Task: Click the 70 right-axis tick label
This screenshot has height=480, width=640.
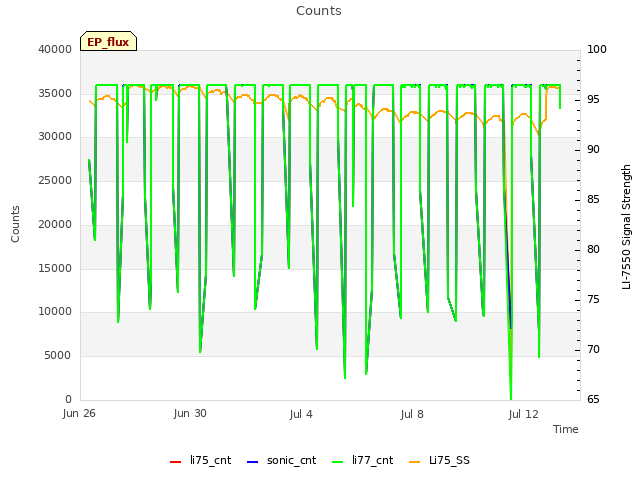Action: point(593,349)
